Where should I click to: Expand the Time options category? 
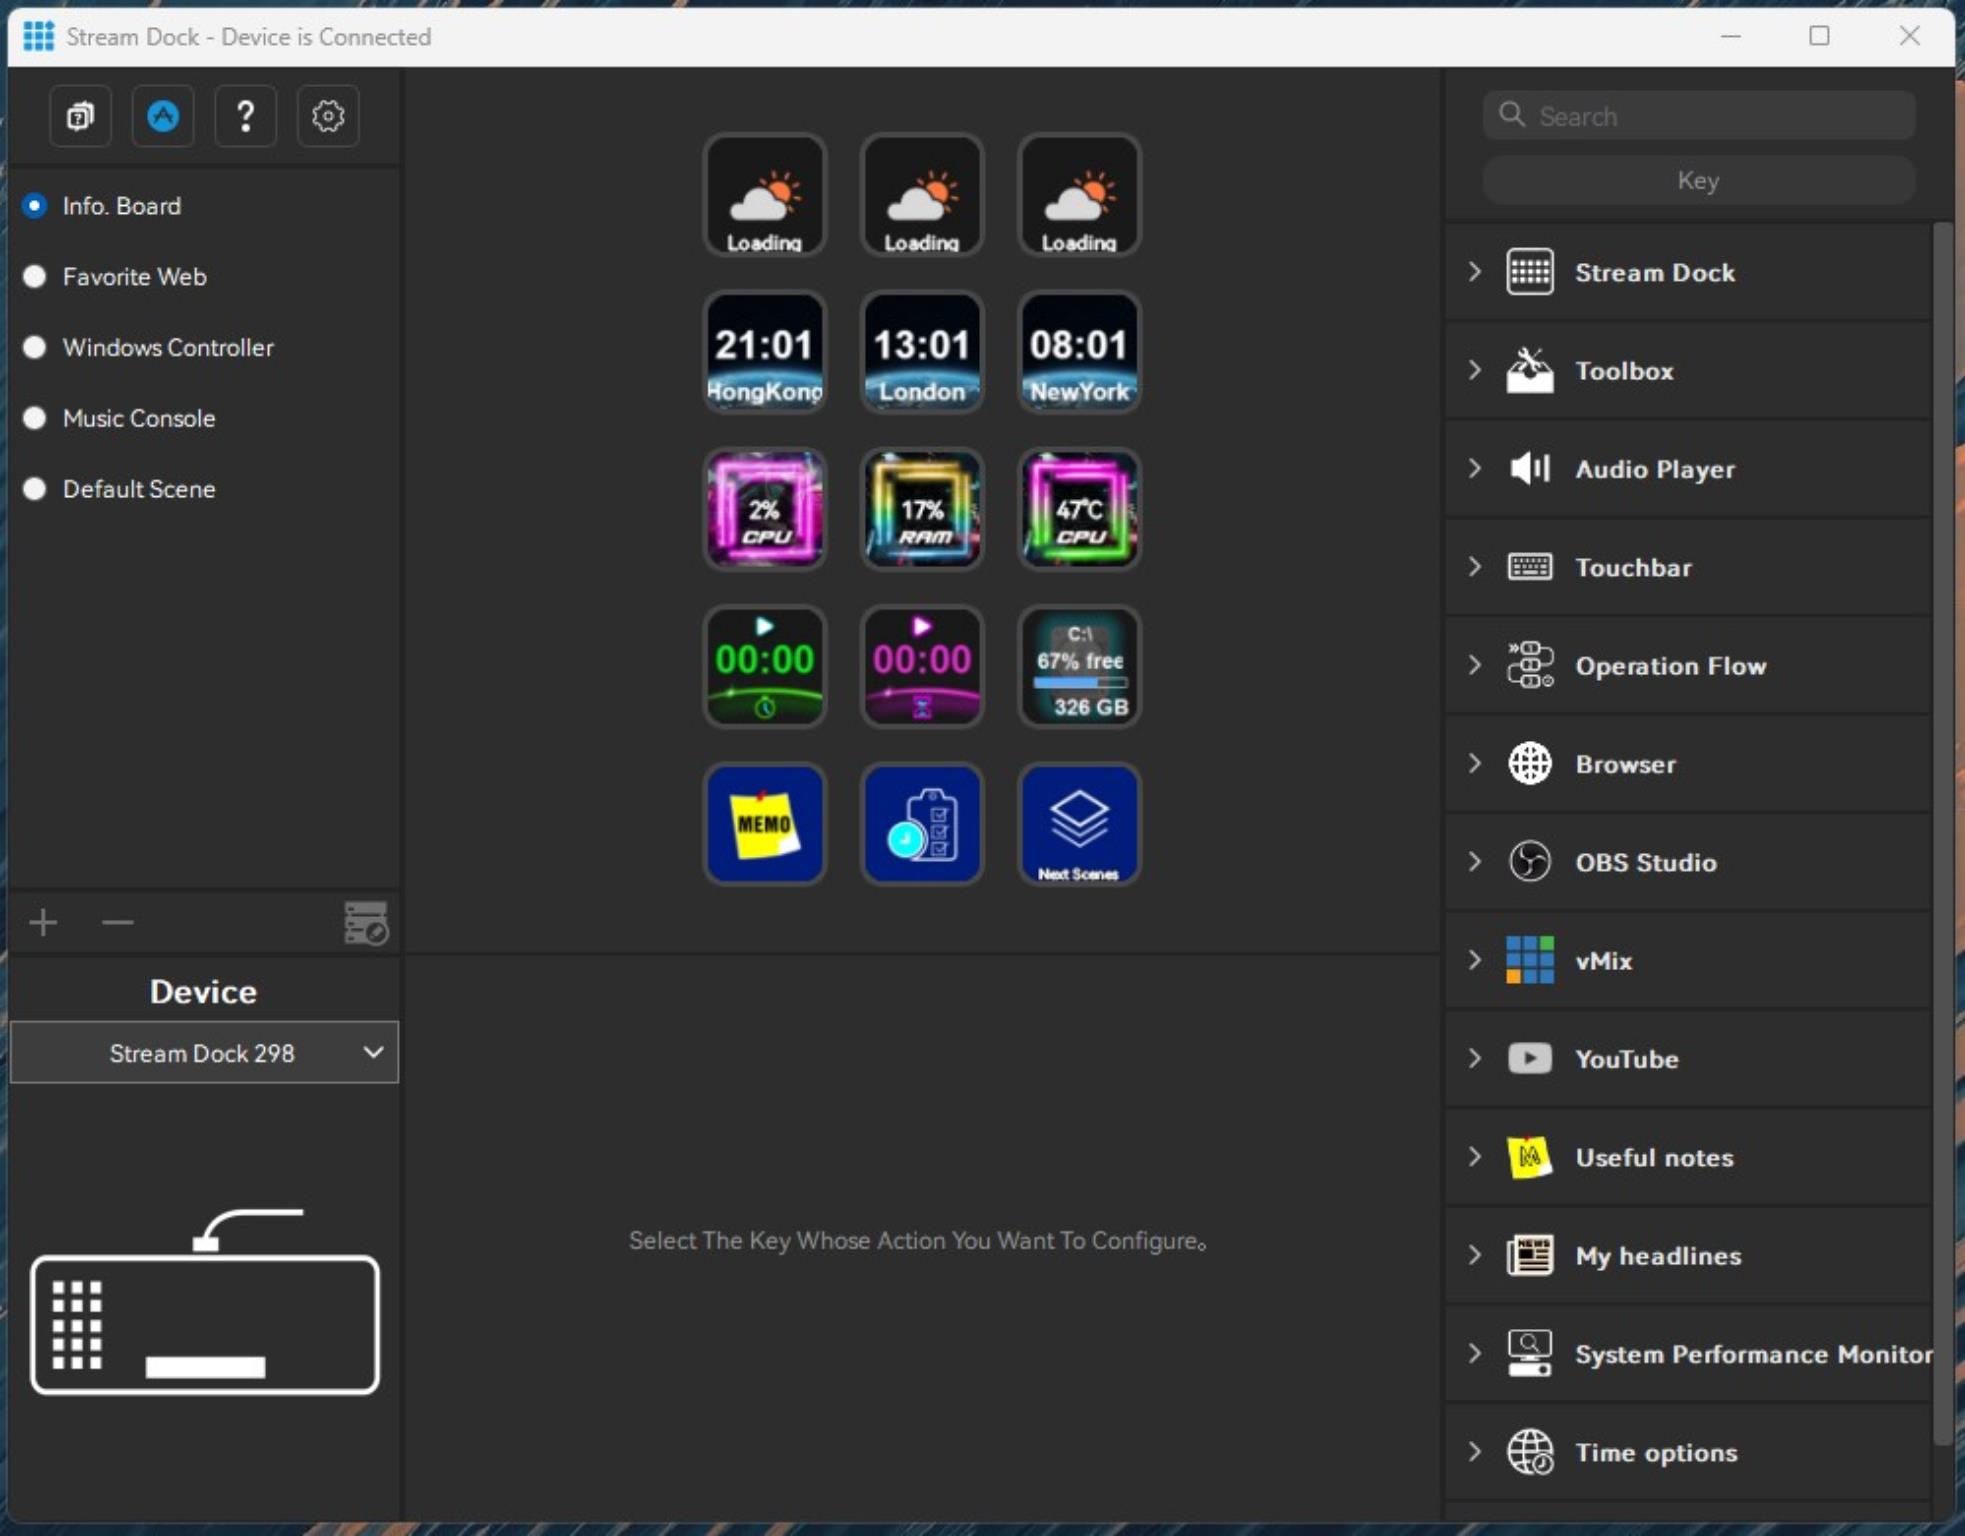coord(1474,1451)
